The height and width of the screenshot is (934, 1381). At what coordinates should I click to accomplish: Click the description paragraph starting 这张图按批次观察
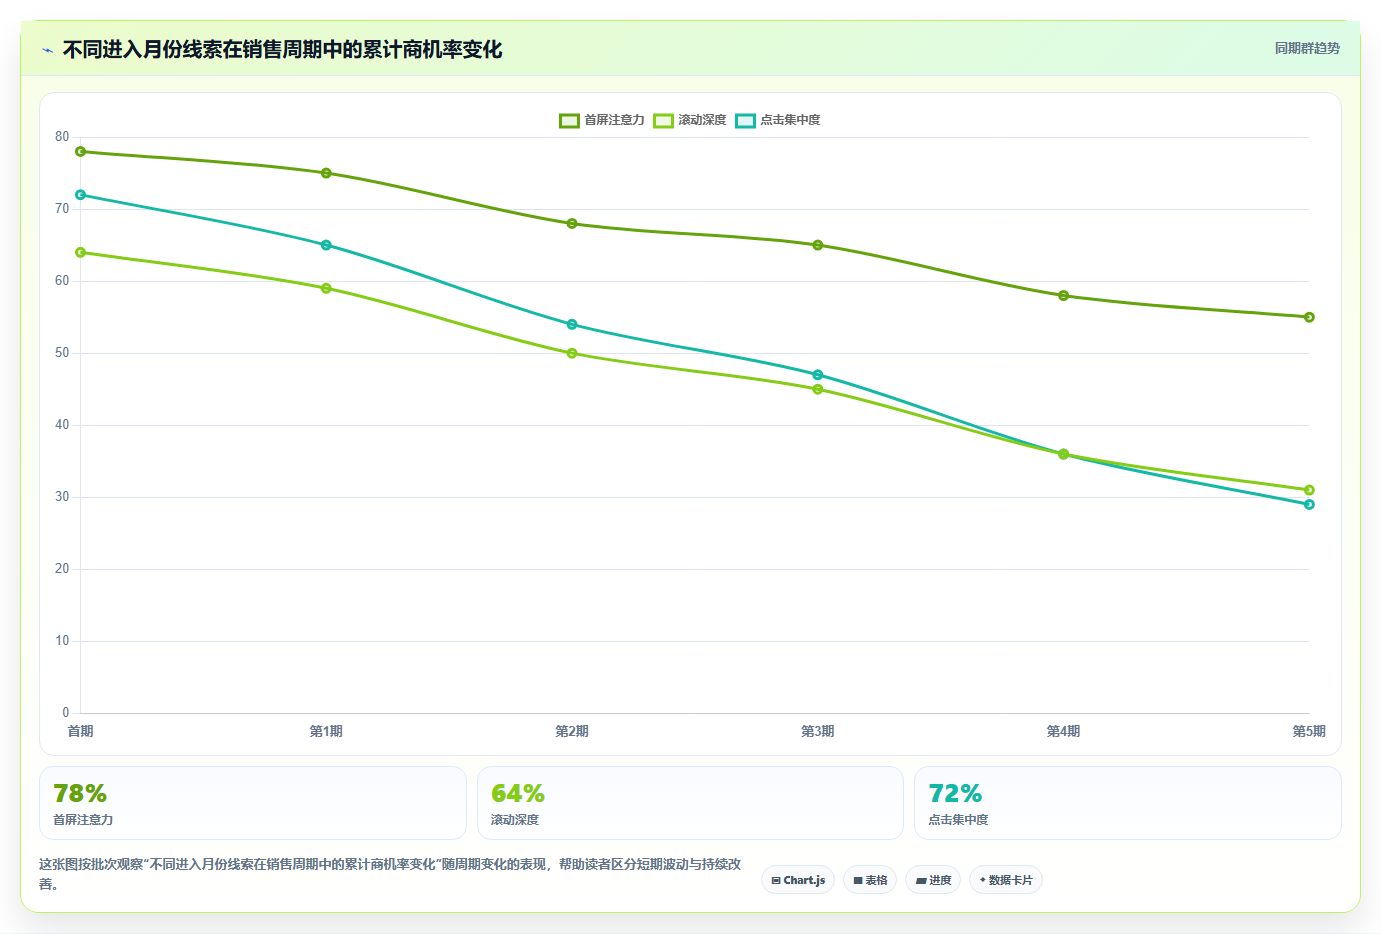(x=390, y=874)
